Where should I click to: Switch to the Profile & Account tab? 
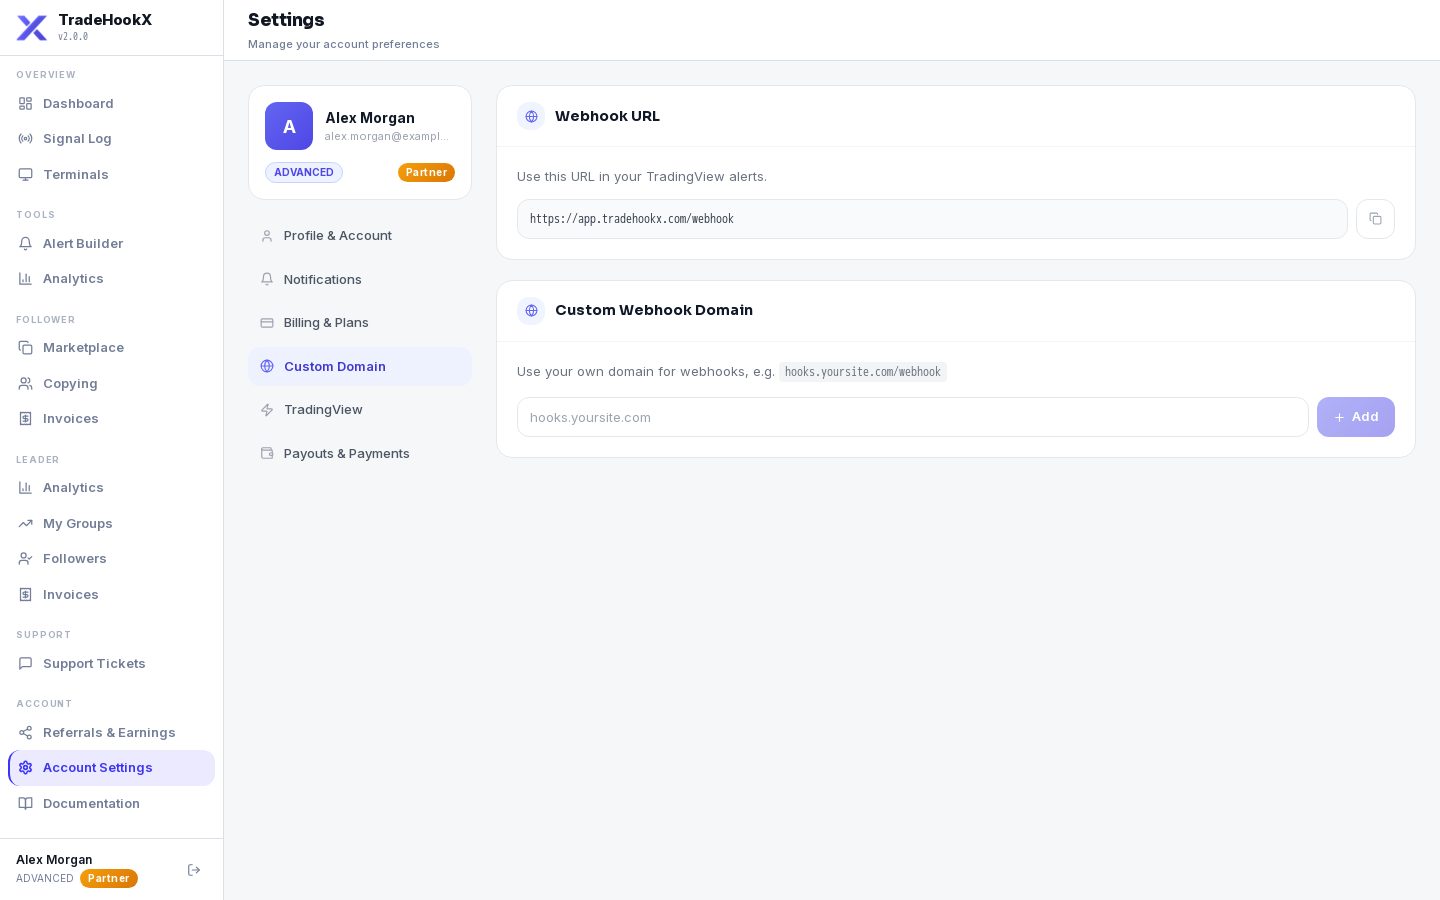click(x=360, y=236)
